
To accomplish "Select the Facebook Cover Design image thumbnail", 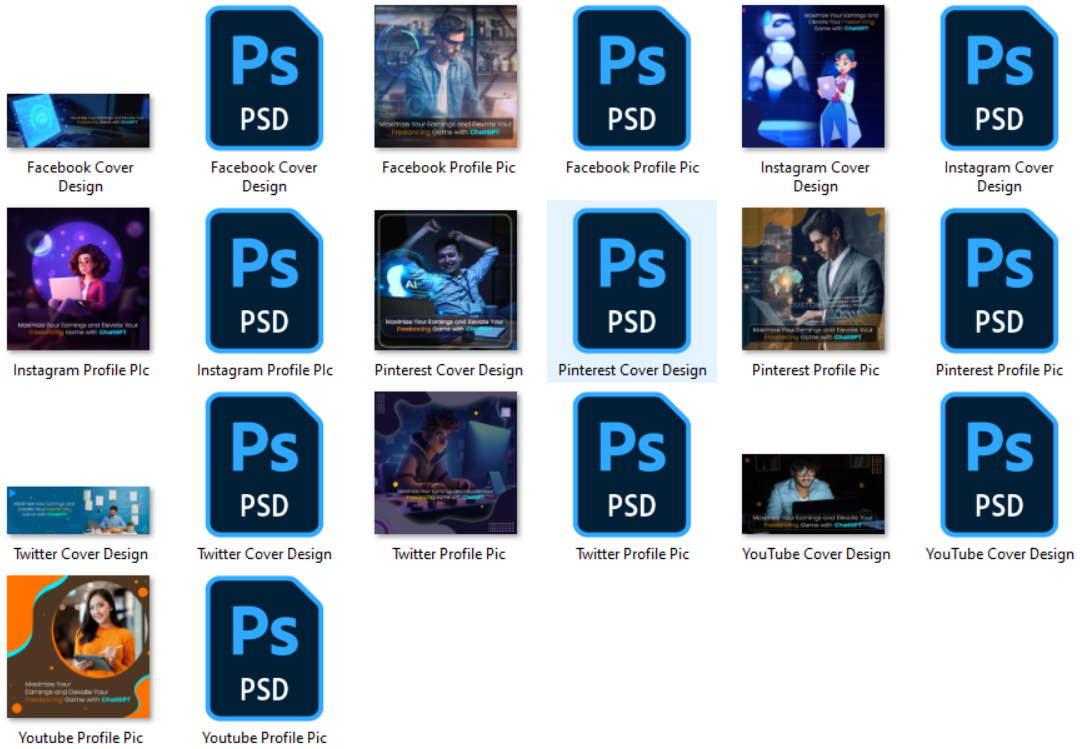I will pos(78,121).
